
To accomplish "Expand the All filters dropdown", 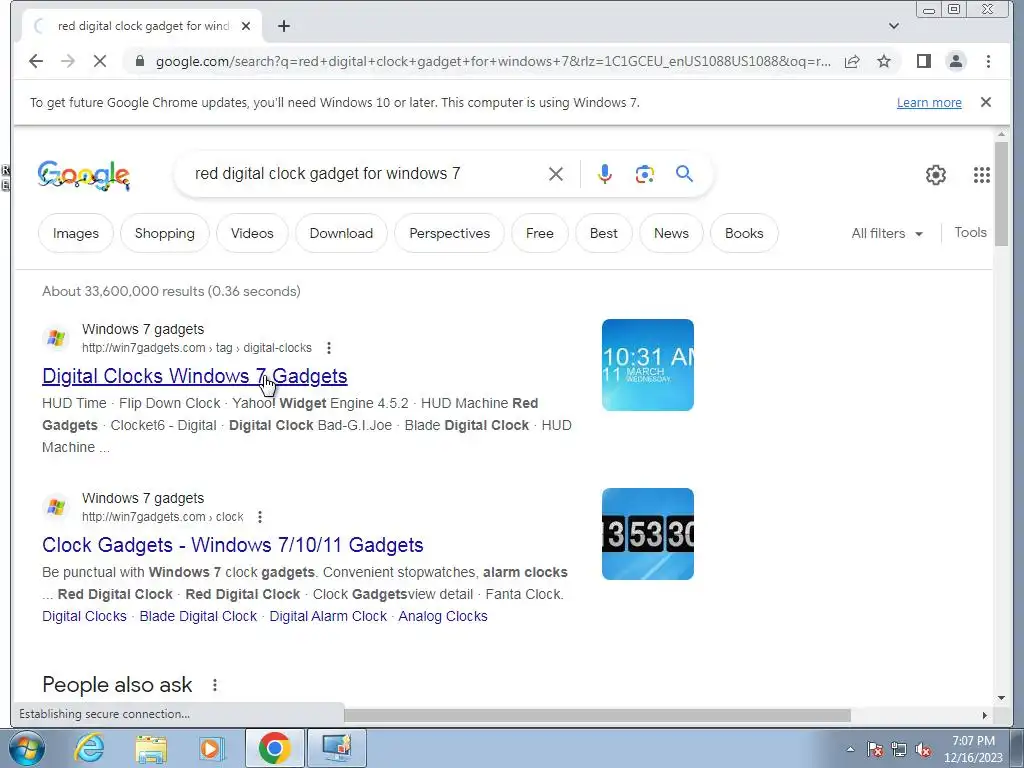I will tap(887, 233).
